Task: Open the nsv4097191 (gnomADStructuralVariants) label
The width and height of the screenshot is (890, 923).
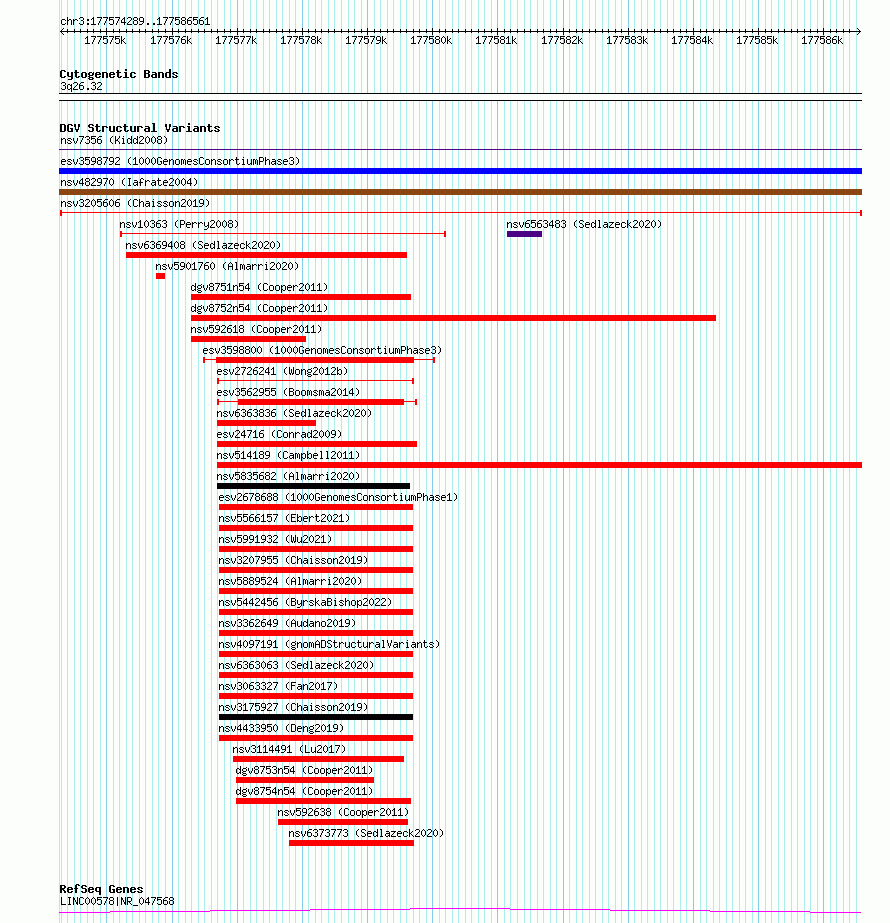Action: (329, 645)
